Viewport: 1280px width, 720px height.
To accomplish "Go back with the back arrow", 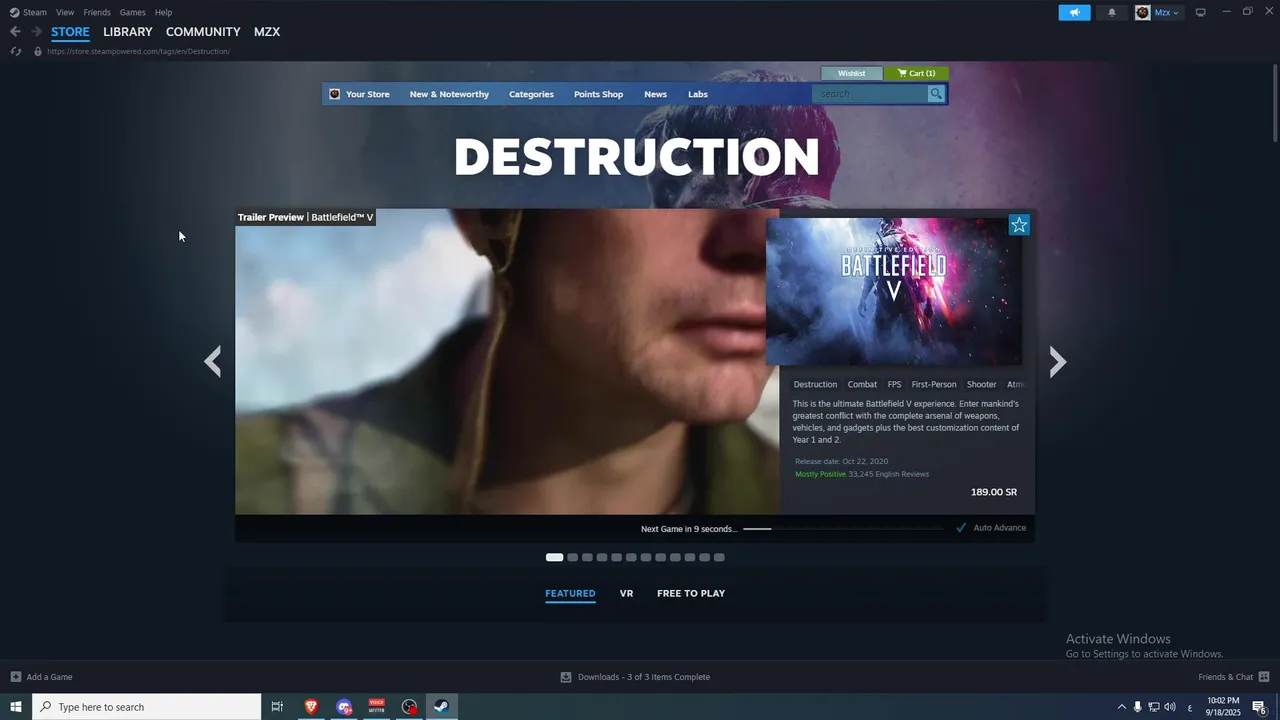I will pyautogui.click(x=15, y=32).
